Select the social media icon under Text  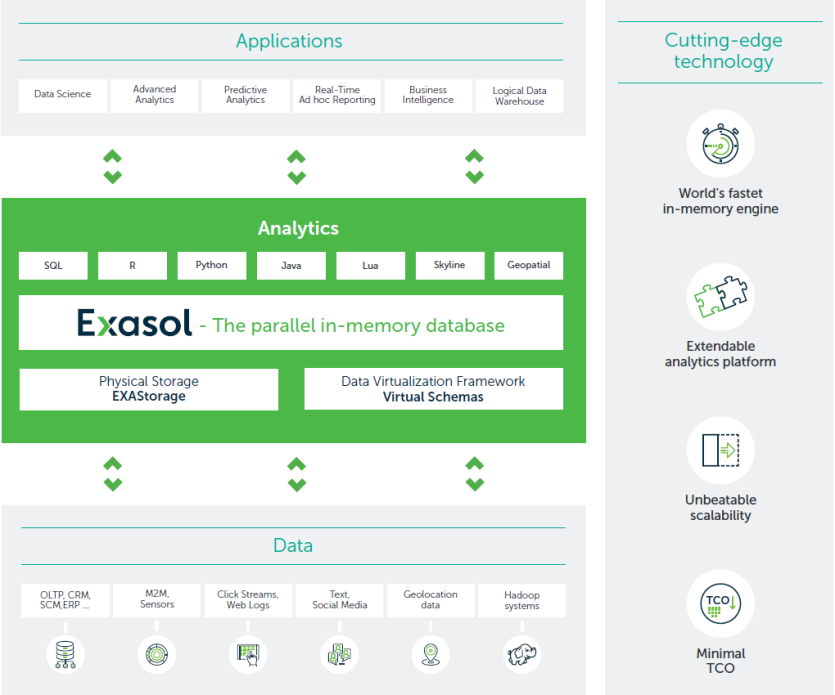339,655
